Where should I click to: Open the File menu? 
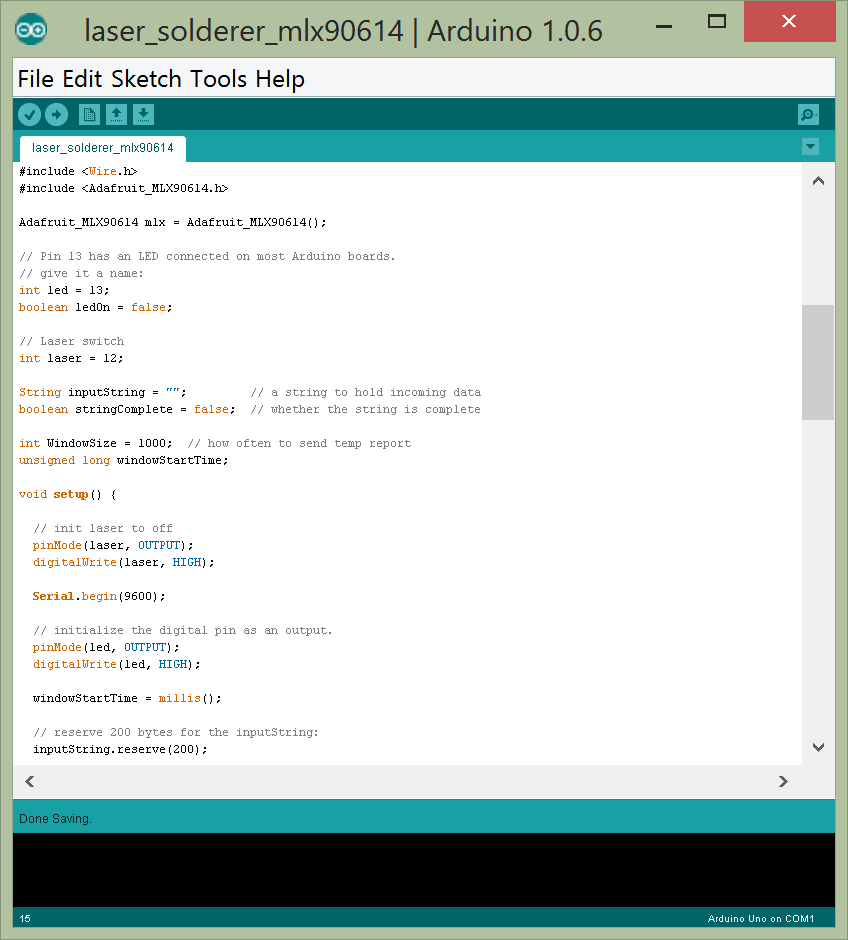pyautogui.click(x=35, y=79)
